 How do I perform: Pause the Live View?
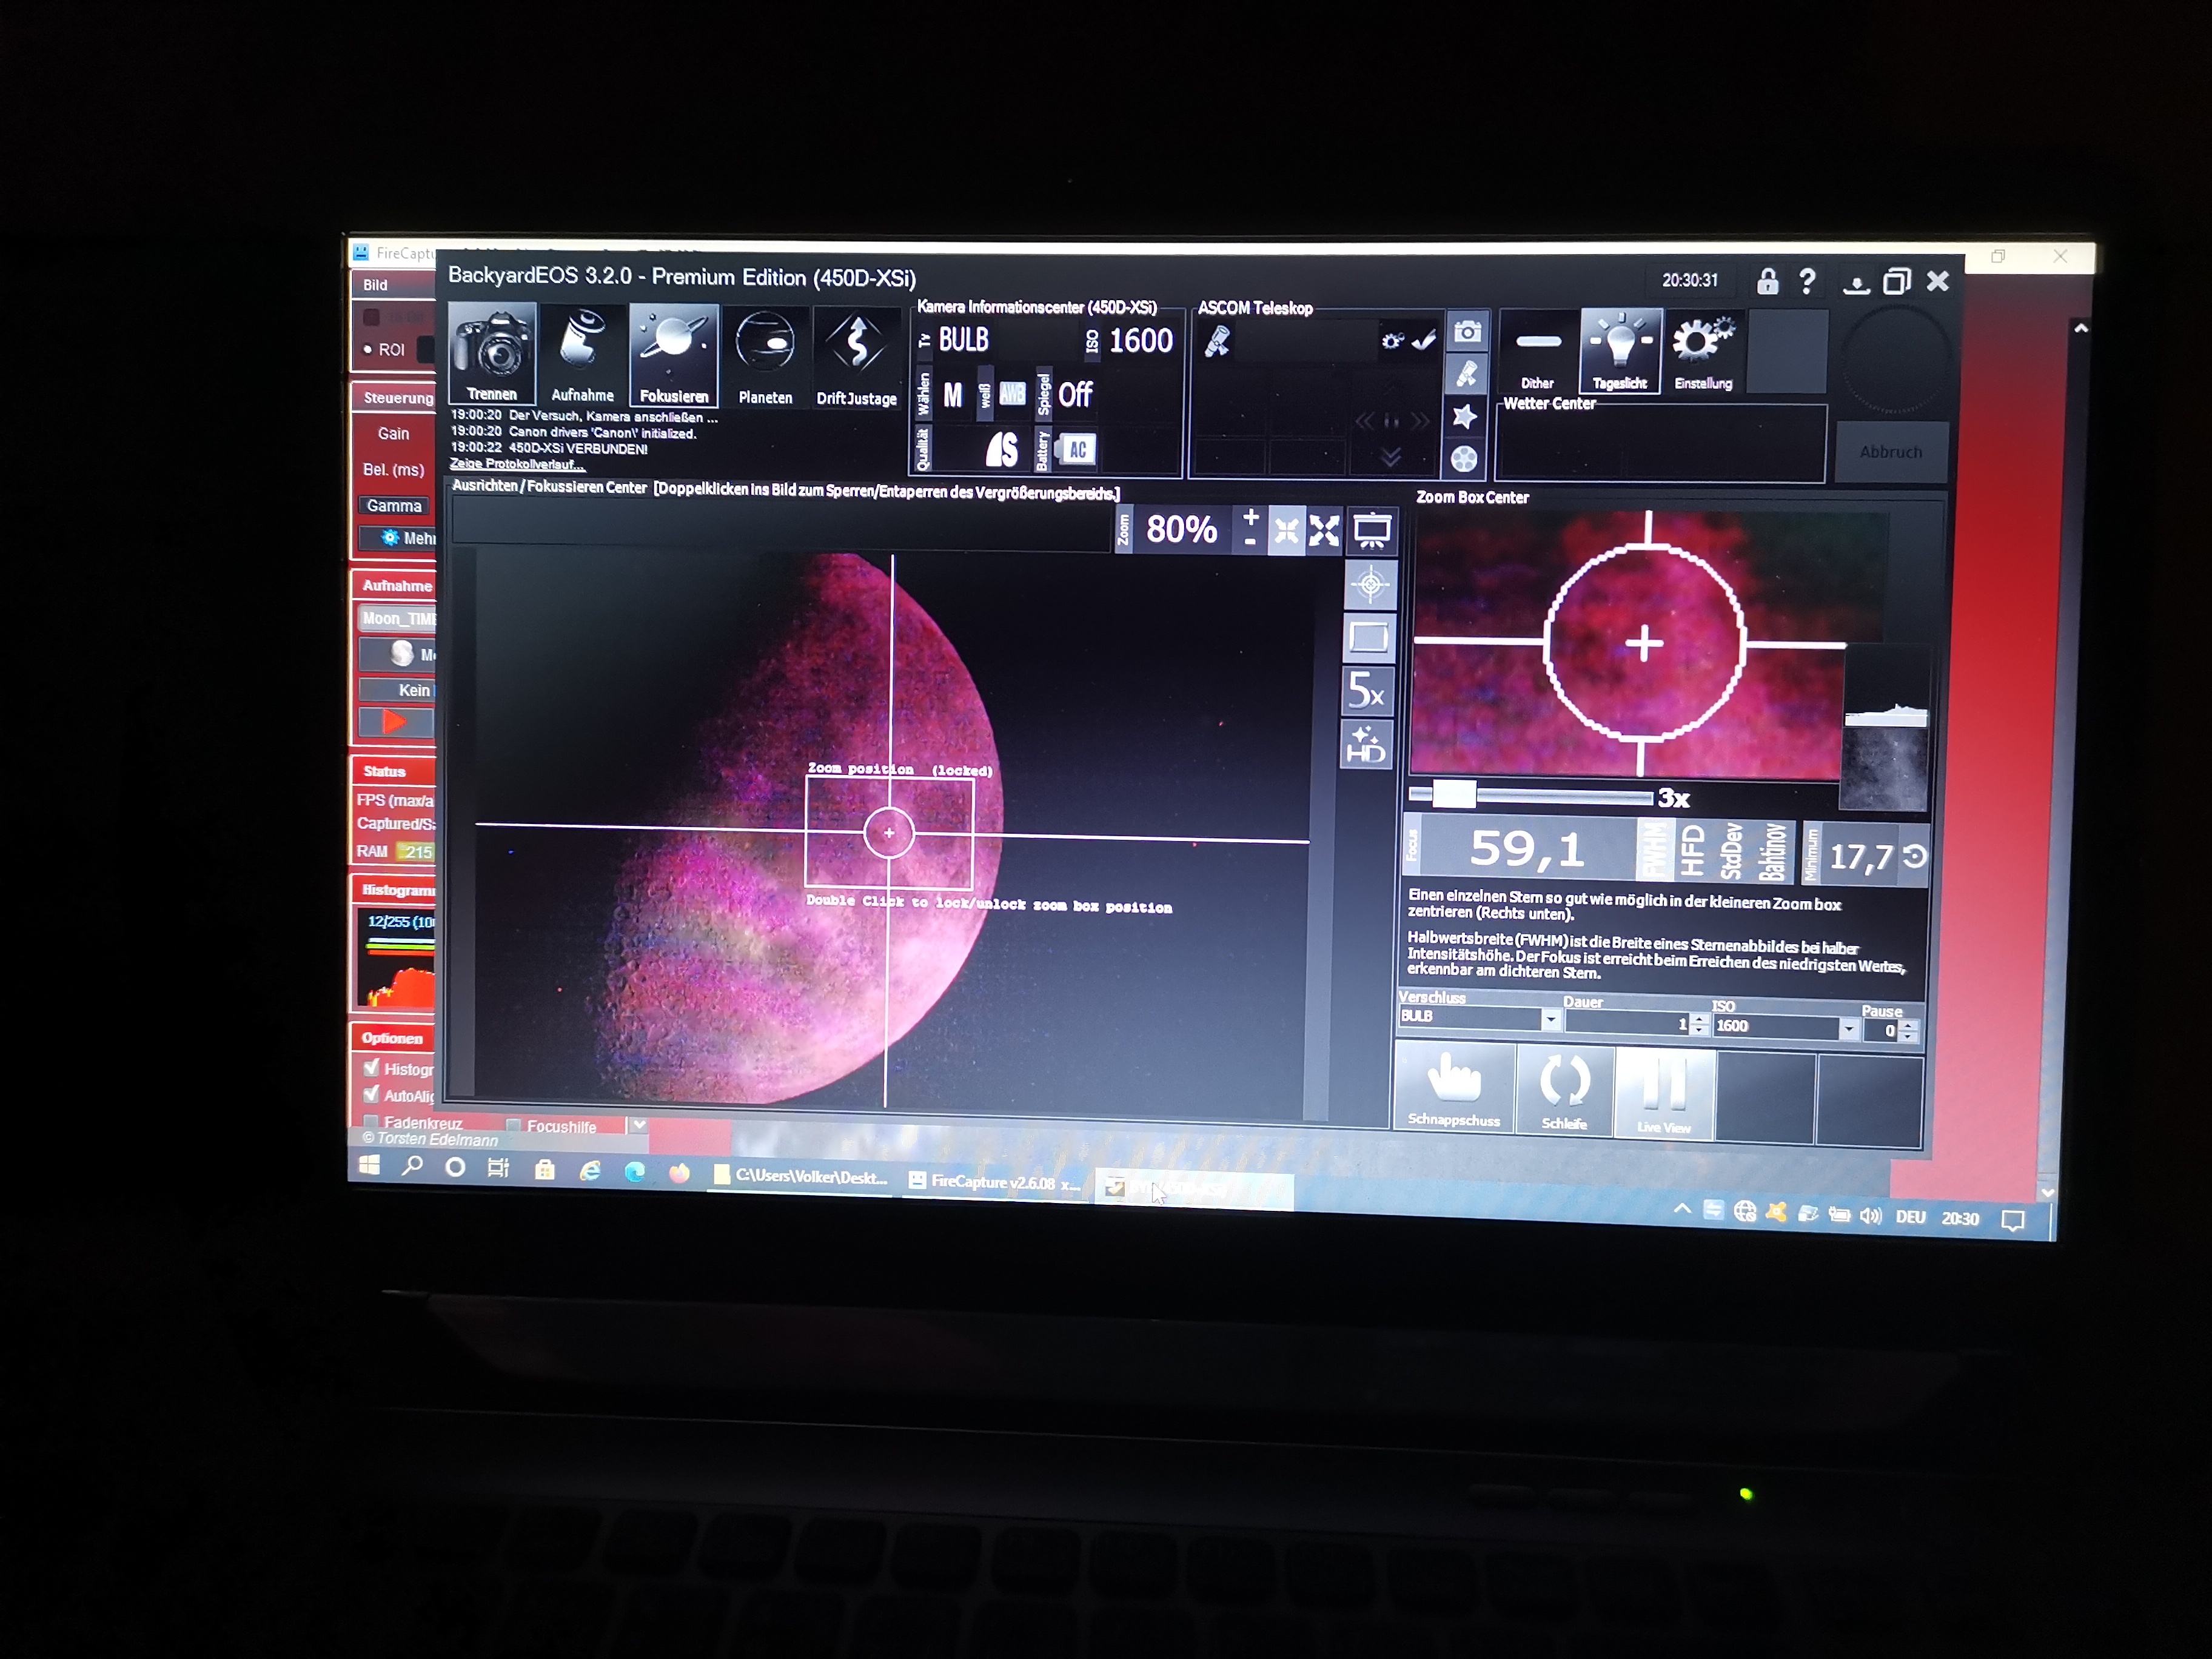pyautogui.click(x=1664, y=1093)
